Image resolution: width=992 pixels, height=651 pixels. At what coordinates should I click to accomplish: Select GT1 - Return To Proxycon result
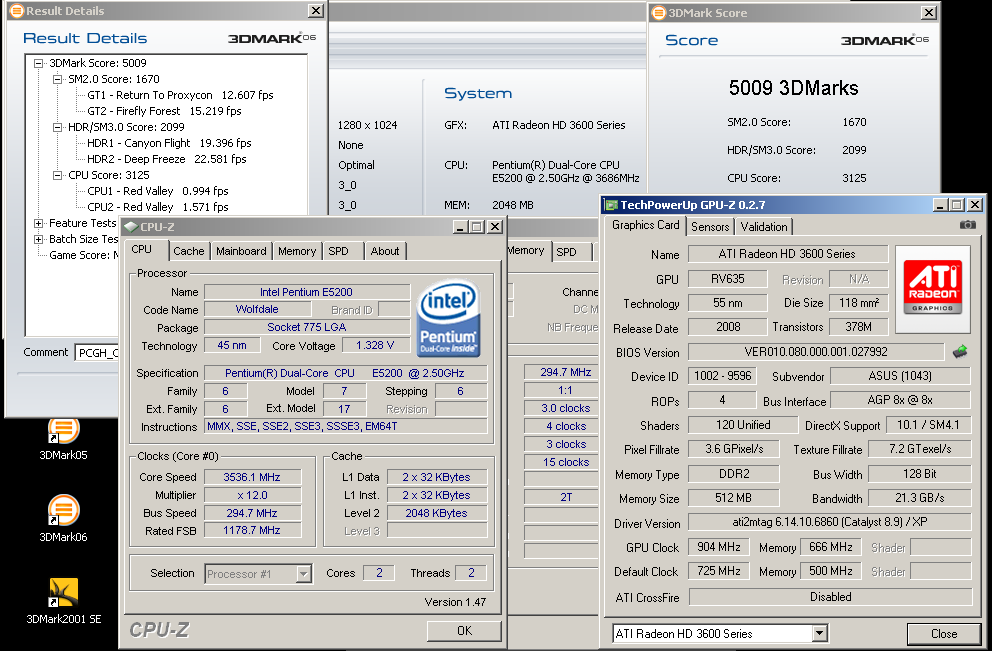tap(180, 95)
